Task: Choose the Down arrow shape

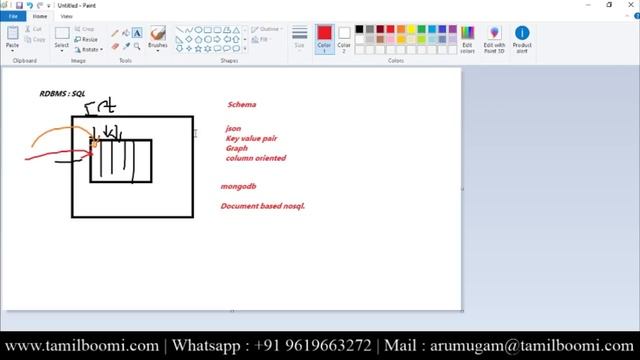Action: click(x=179, y=49)
